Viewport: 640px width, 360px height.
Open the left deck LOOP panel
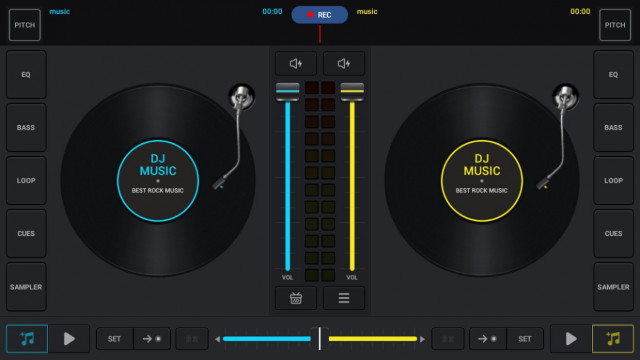[26, 180]
